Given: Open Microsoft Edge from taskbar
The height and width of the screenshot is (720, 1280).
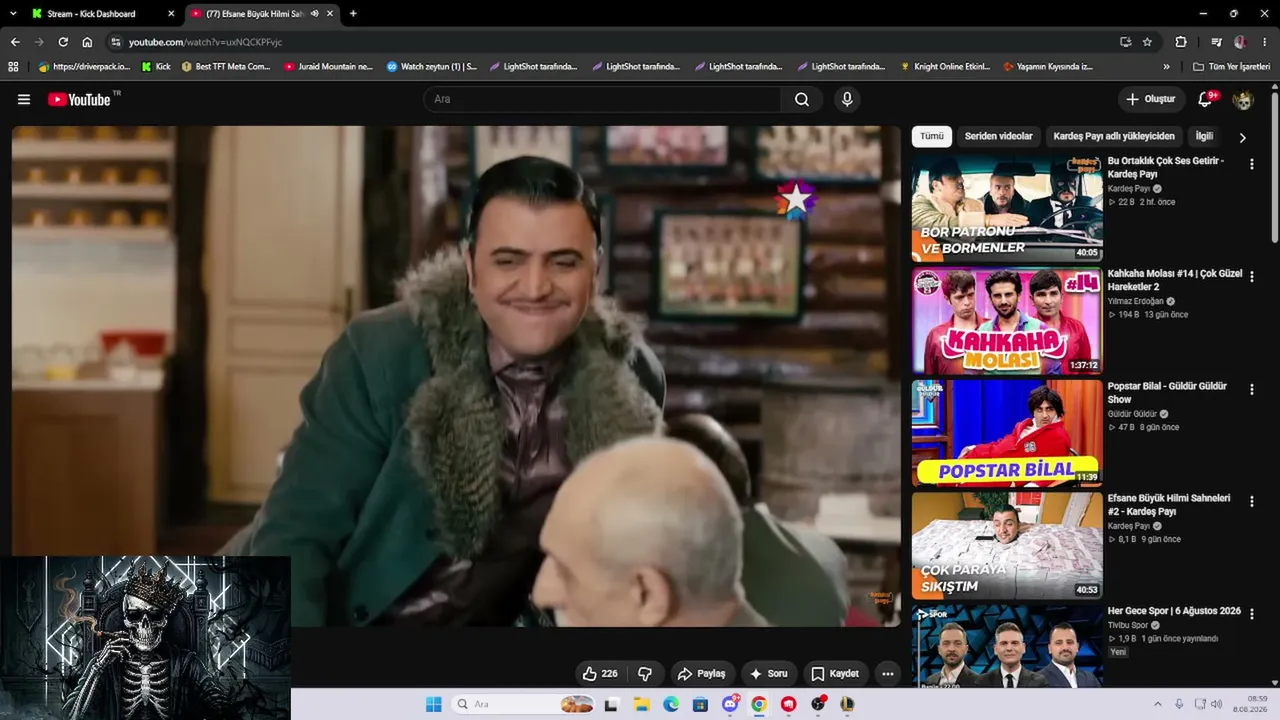Looking at the screenshot, I should (671, 704).
